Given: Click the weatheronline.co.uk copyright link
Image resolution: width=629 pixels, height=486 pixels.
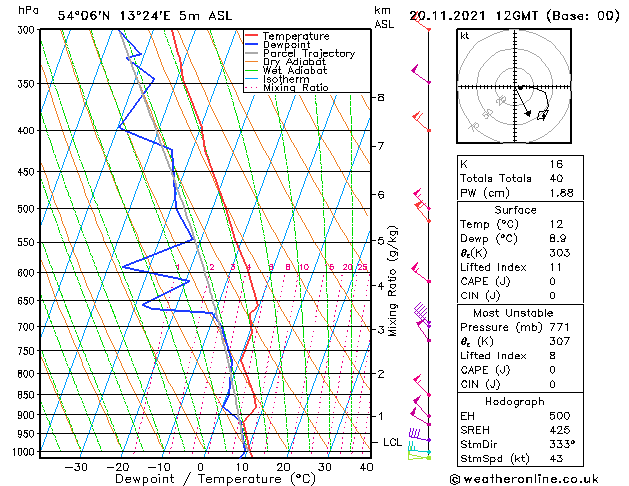Looking at the screenshot, I should [x=524, y=479].
